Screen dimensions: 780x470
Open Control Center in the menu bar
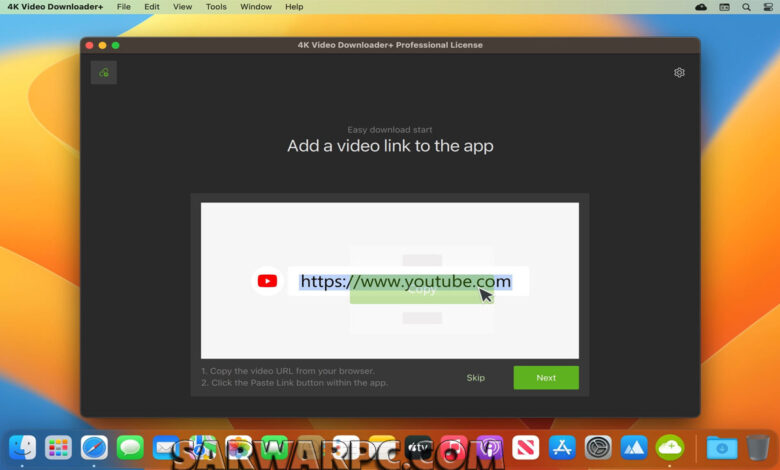coord(768,7)
